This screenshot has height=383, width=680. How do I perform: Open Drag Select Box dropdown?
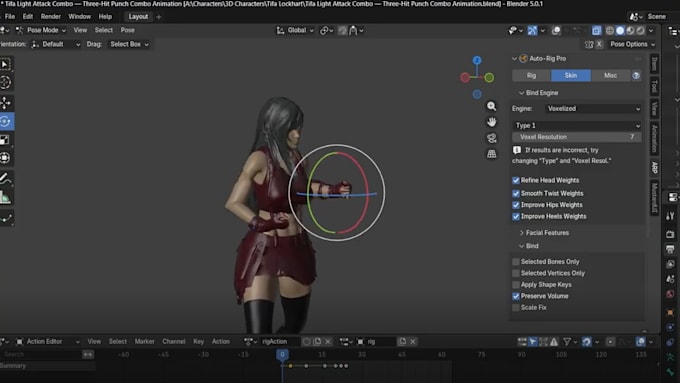coord(129,44)
